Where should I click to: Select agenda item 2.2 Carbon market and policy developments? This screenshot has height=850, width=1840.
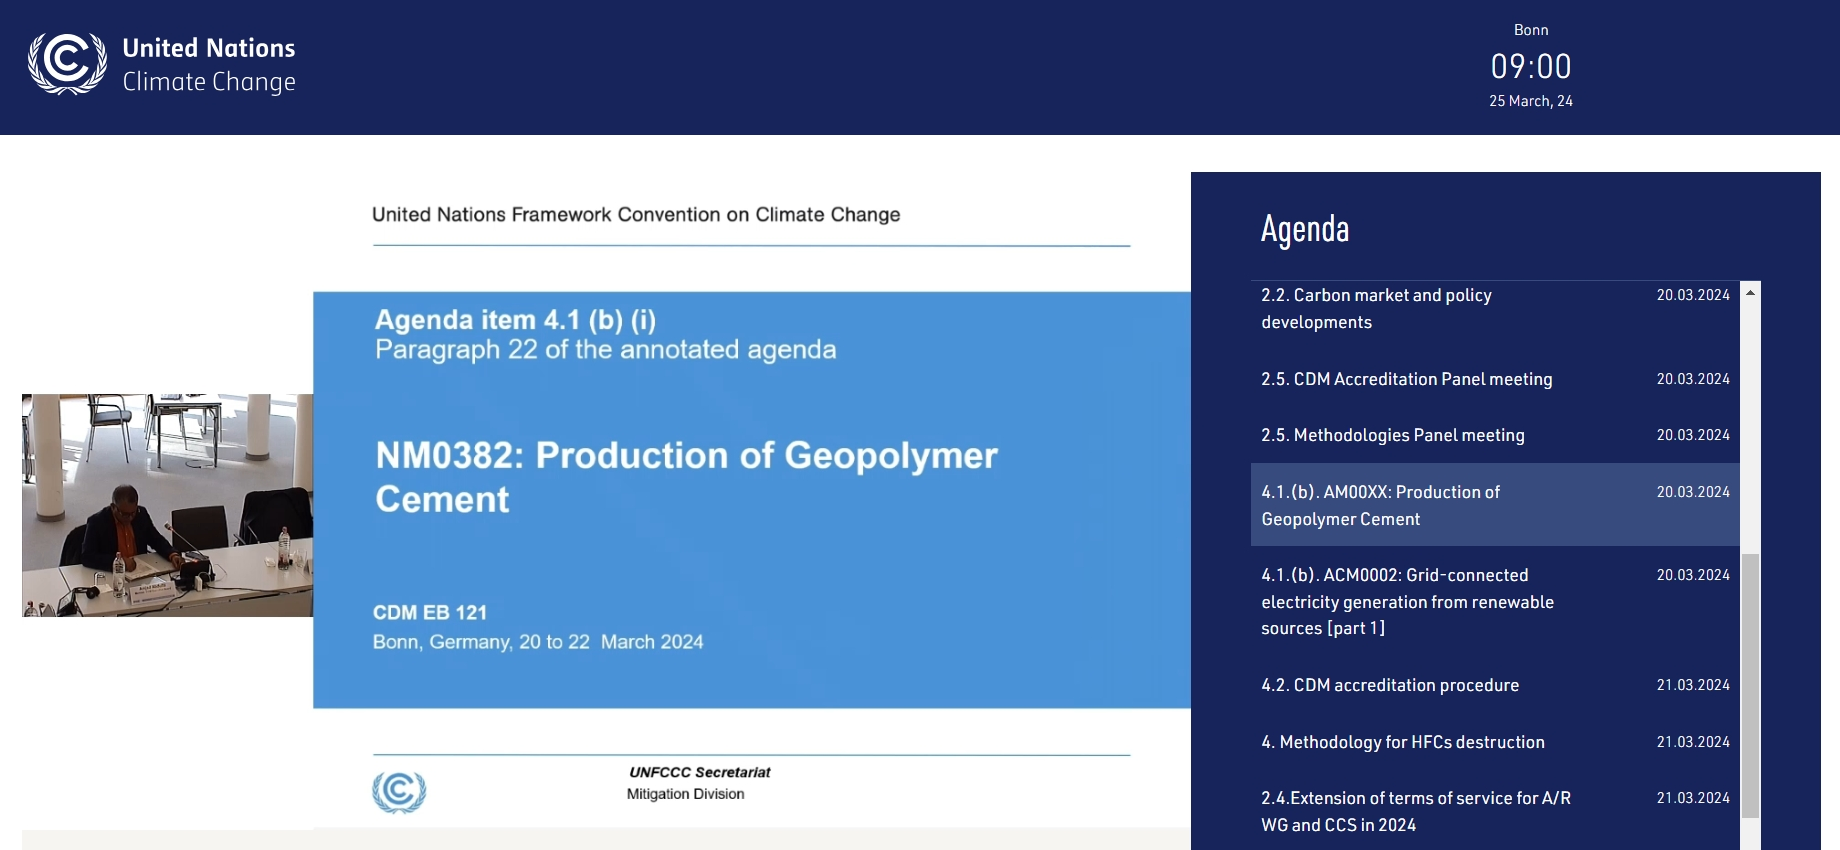[x=1495, y=308]
